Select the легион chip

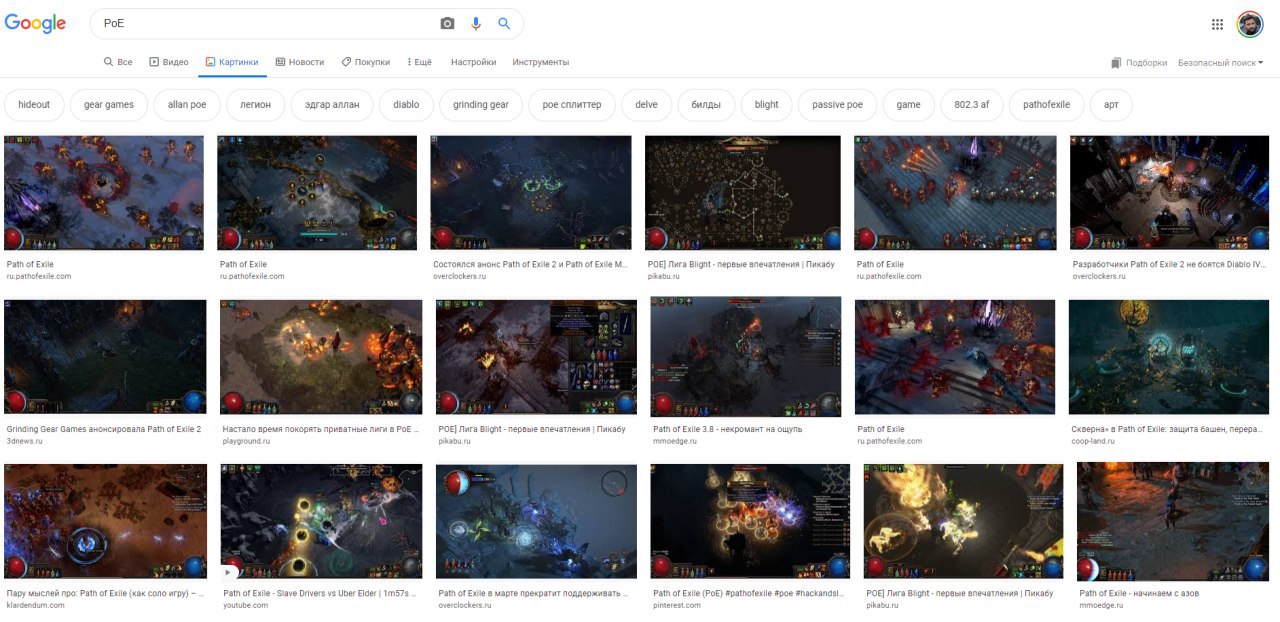pyautogui.click(x=255, y=105)
